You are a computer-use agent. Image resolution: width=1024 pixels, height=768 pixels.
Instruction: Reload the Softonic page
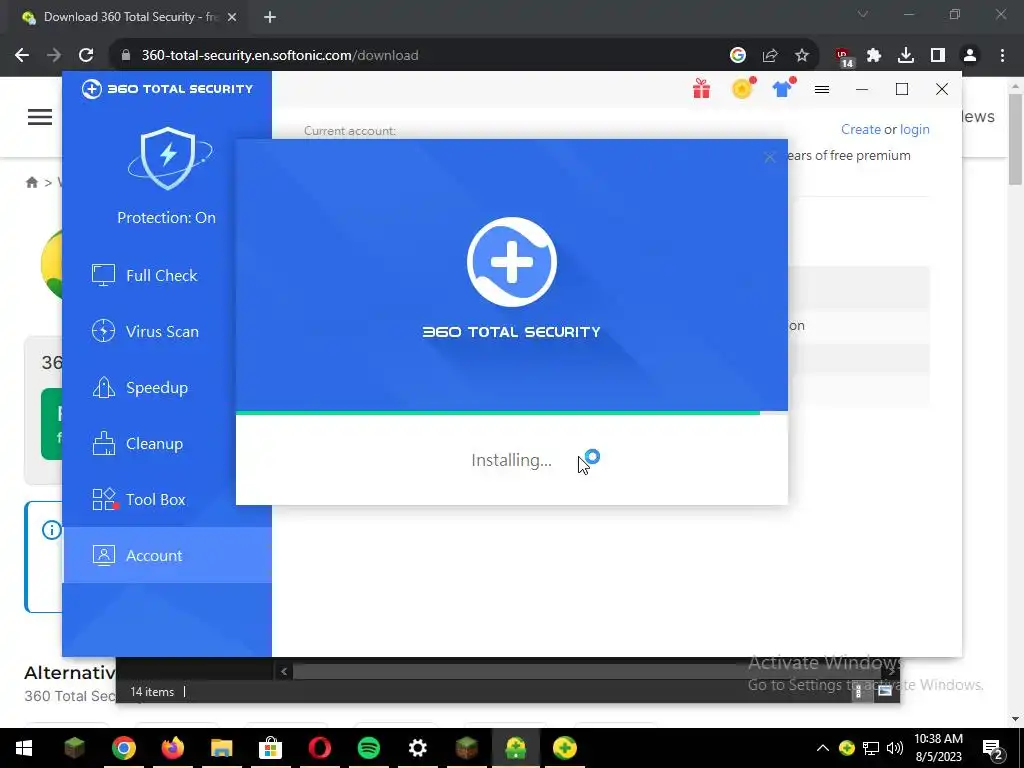click(x=86, y=56)
